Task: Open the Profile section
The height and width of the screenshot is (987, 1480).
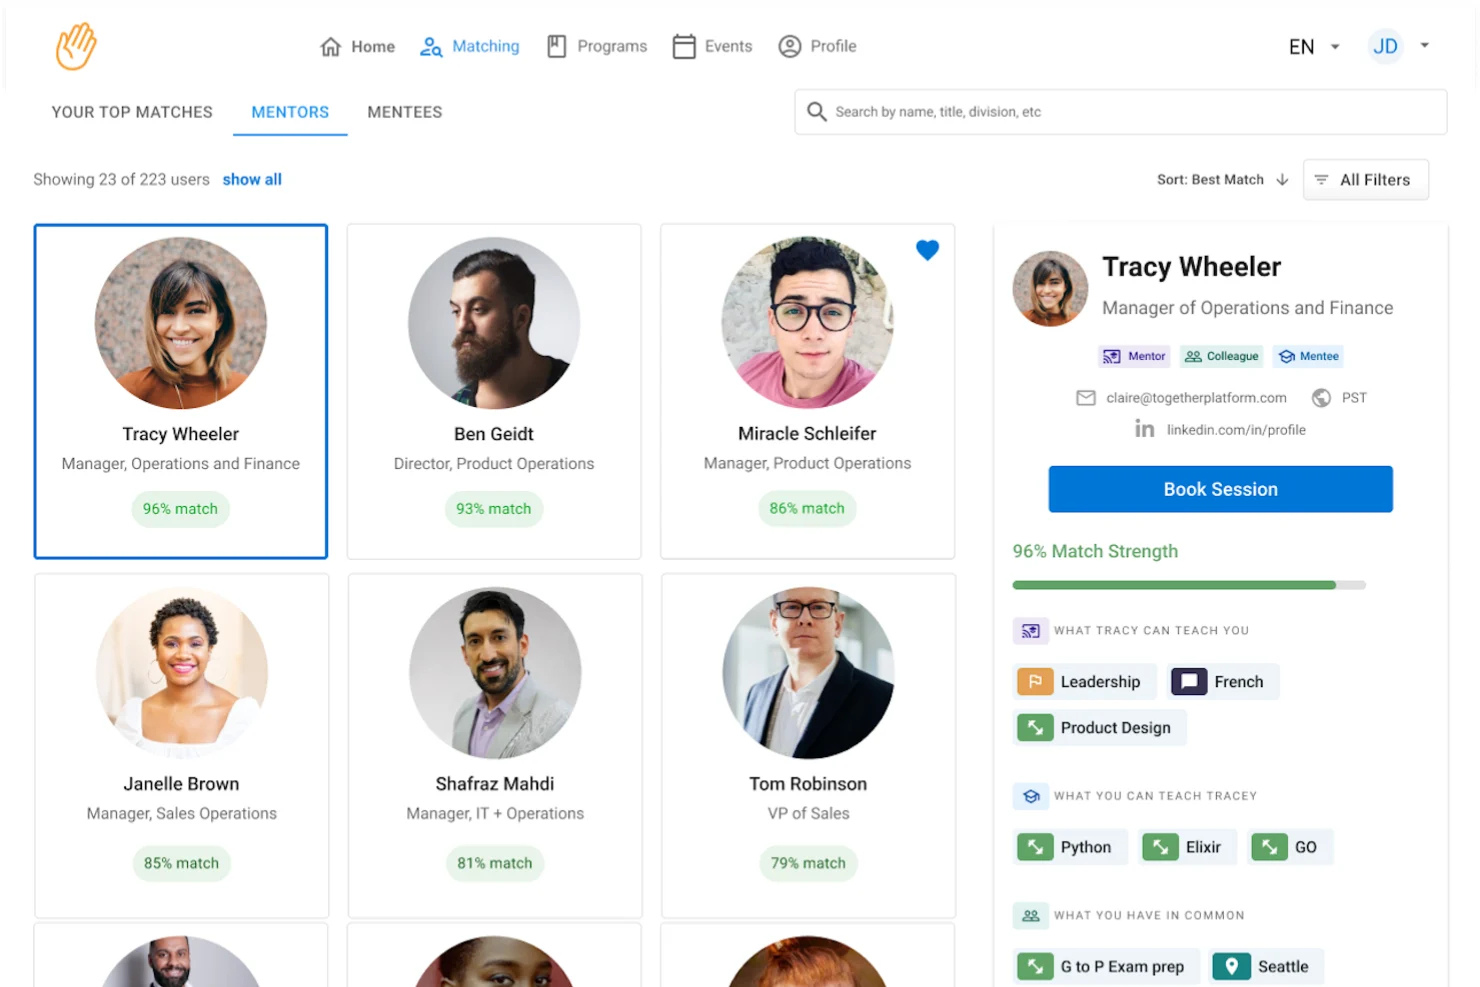Action: [818, 47]
